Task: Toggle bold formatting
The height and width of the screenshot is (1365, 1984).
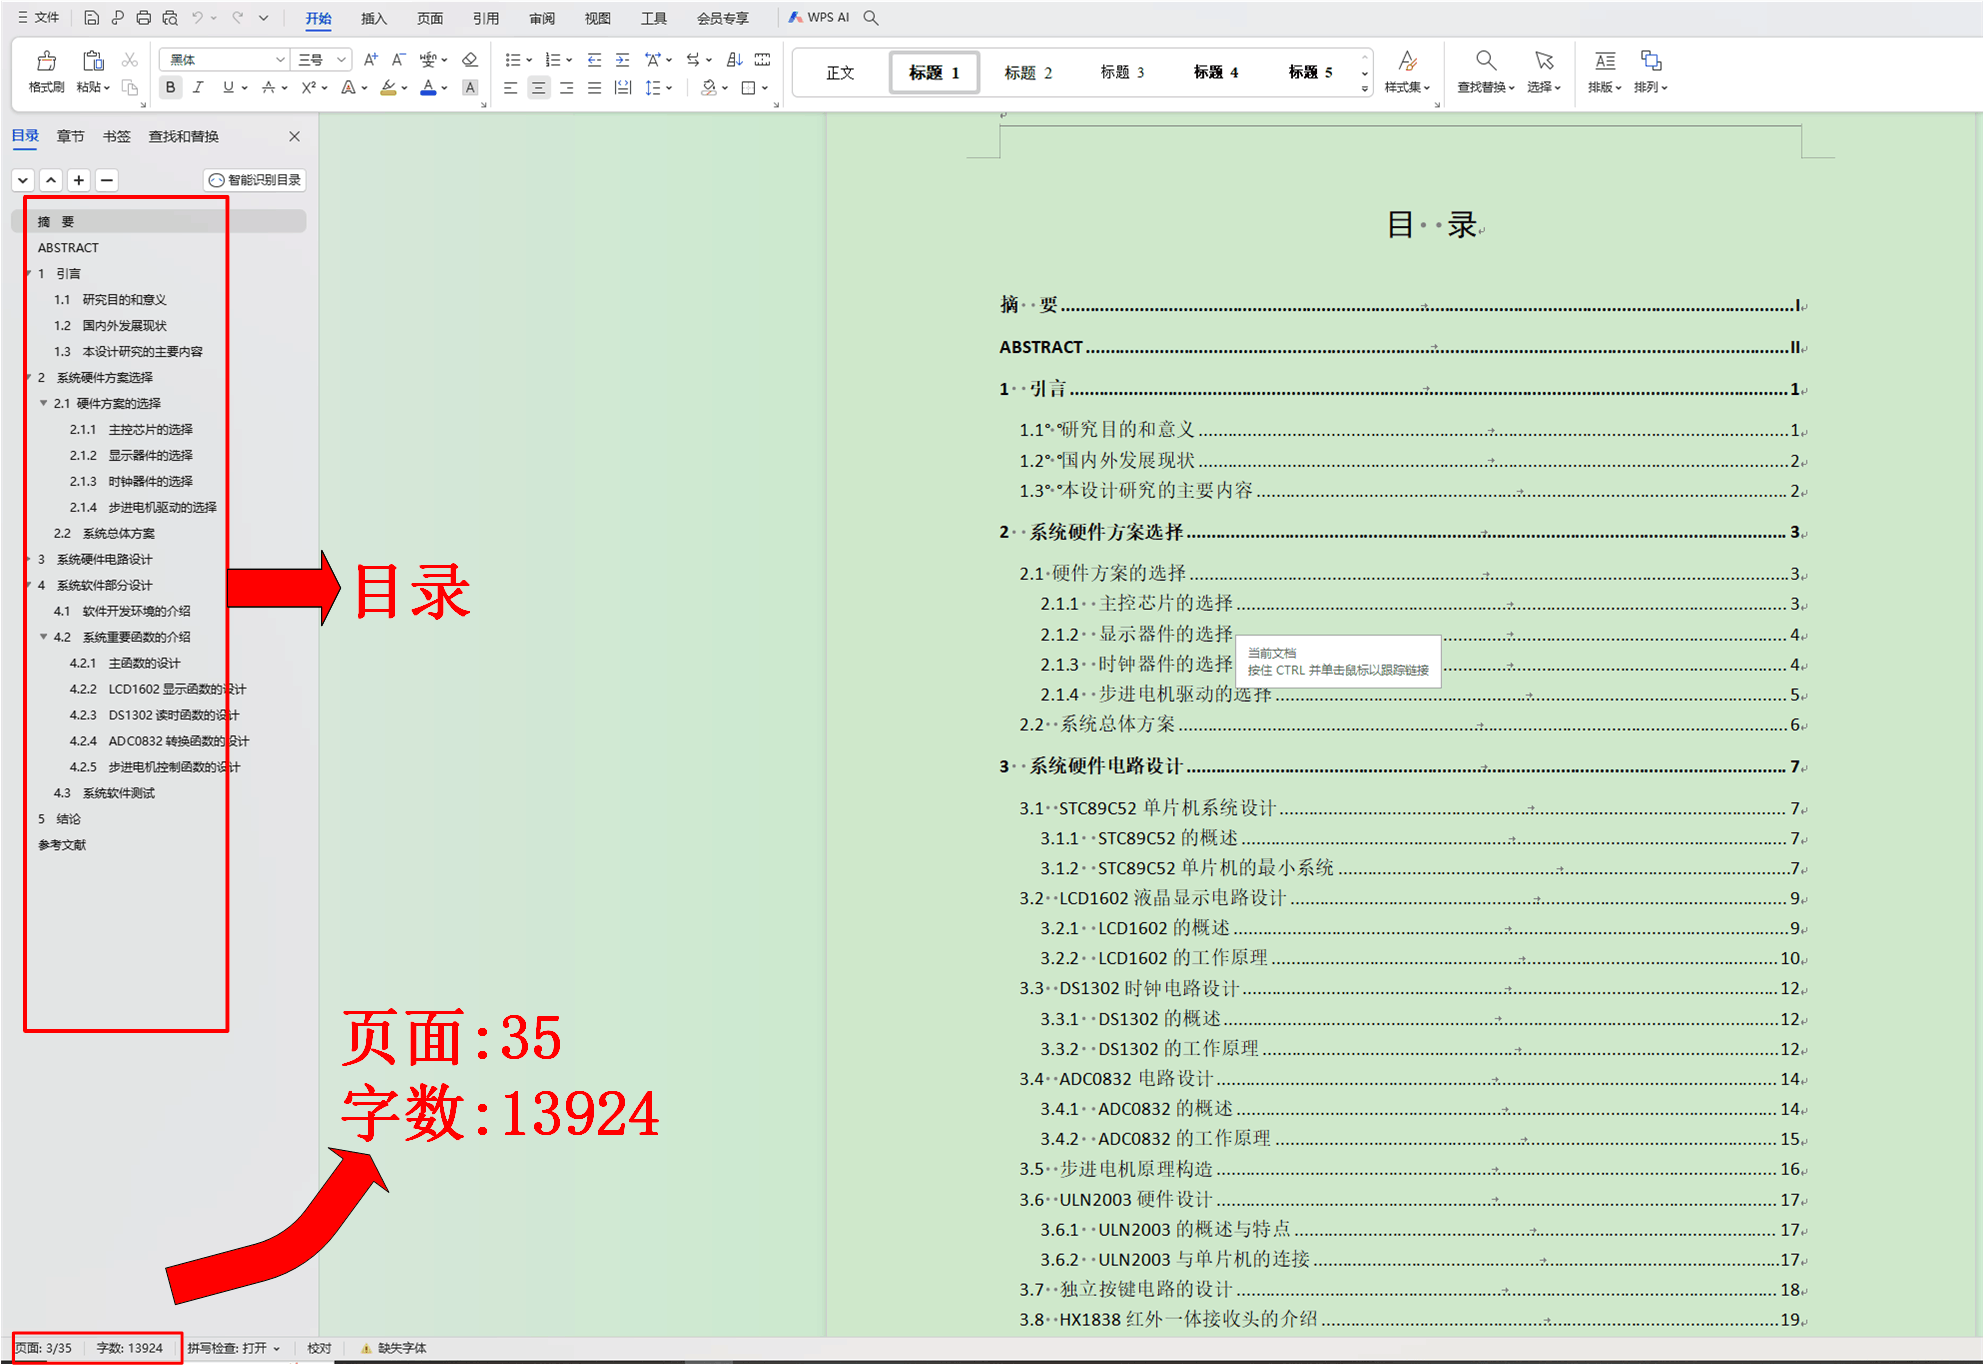Action: [x=170, y=88]
